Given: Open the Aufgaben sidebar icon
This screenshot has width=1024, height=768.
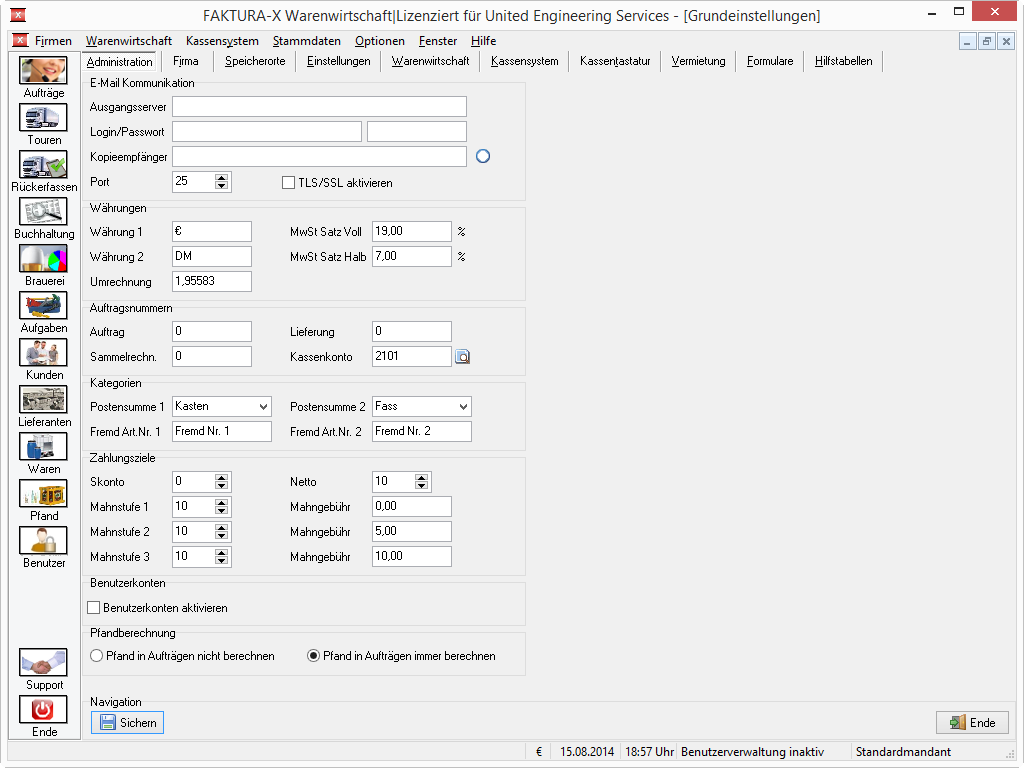Looking at the screenshot, I should coord(43,306).
